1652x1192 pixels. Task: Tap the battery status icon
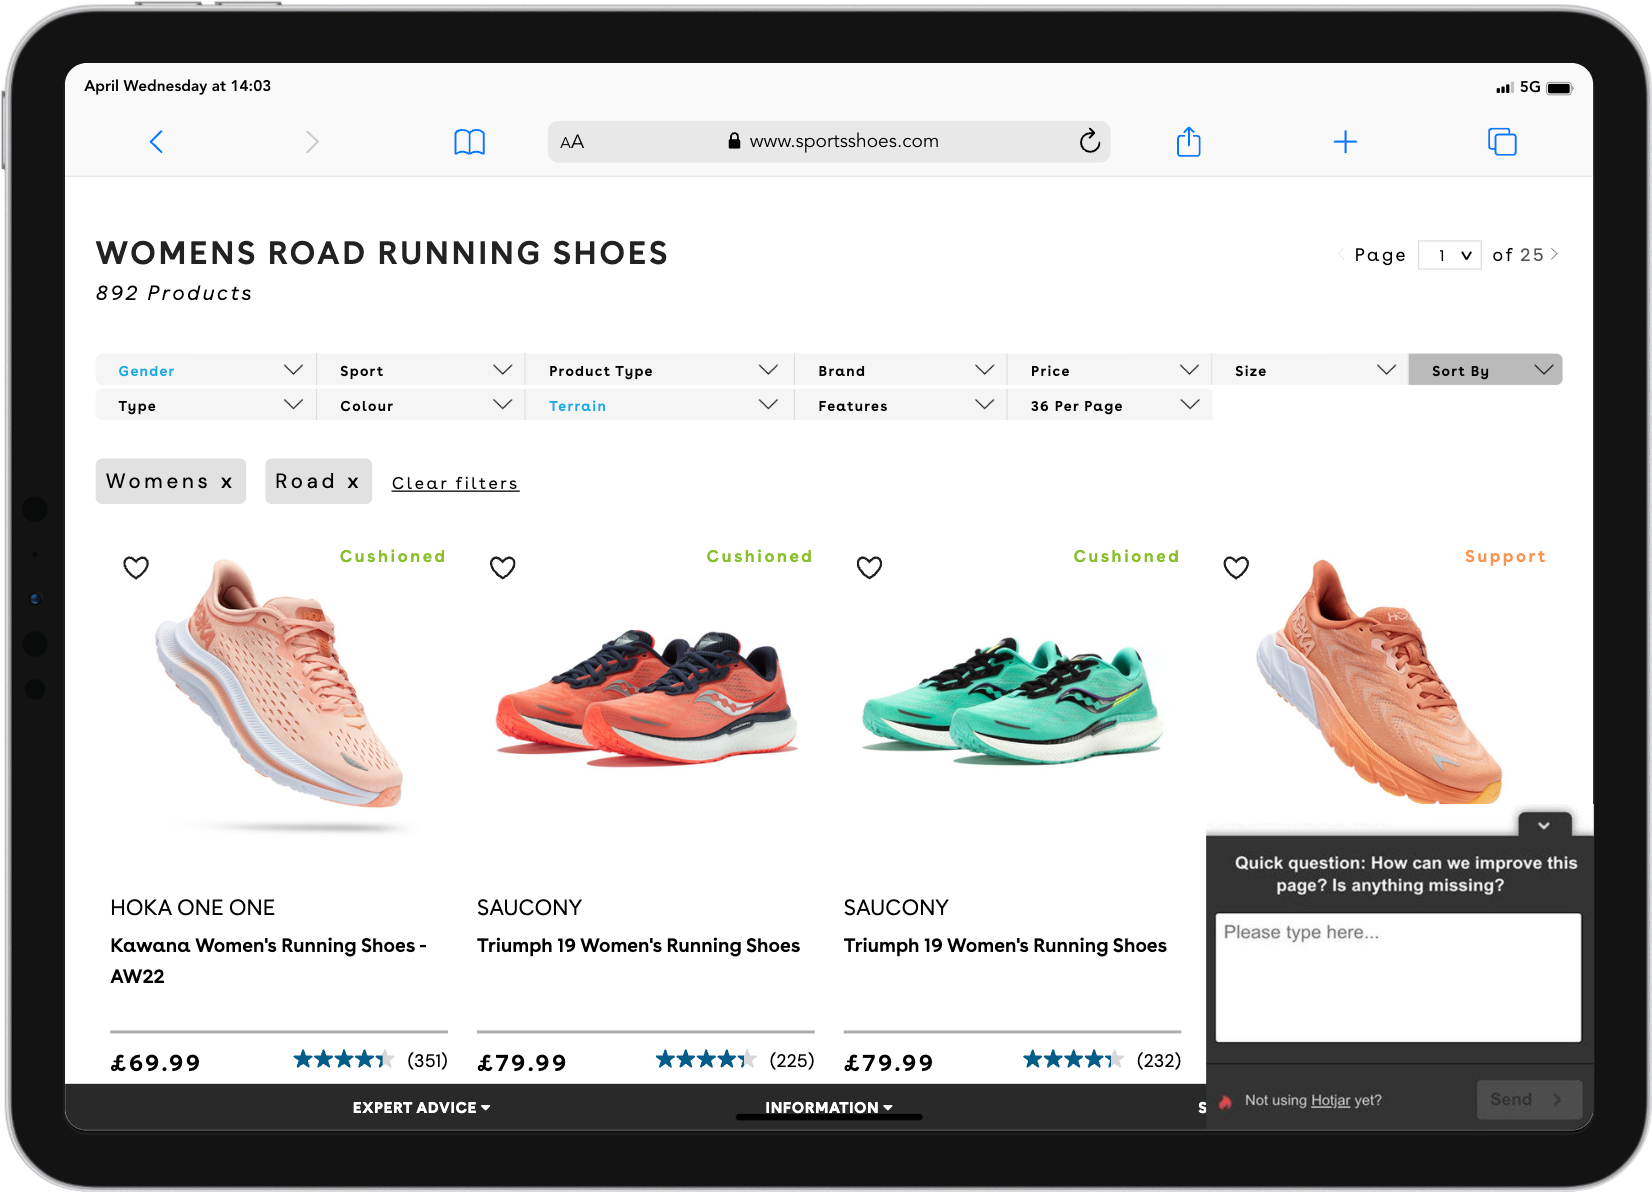coord(1559,88)
